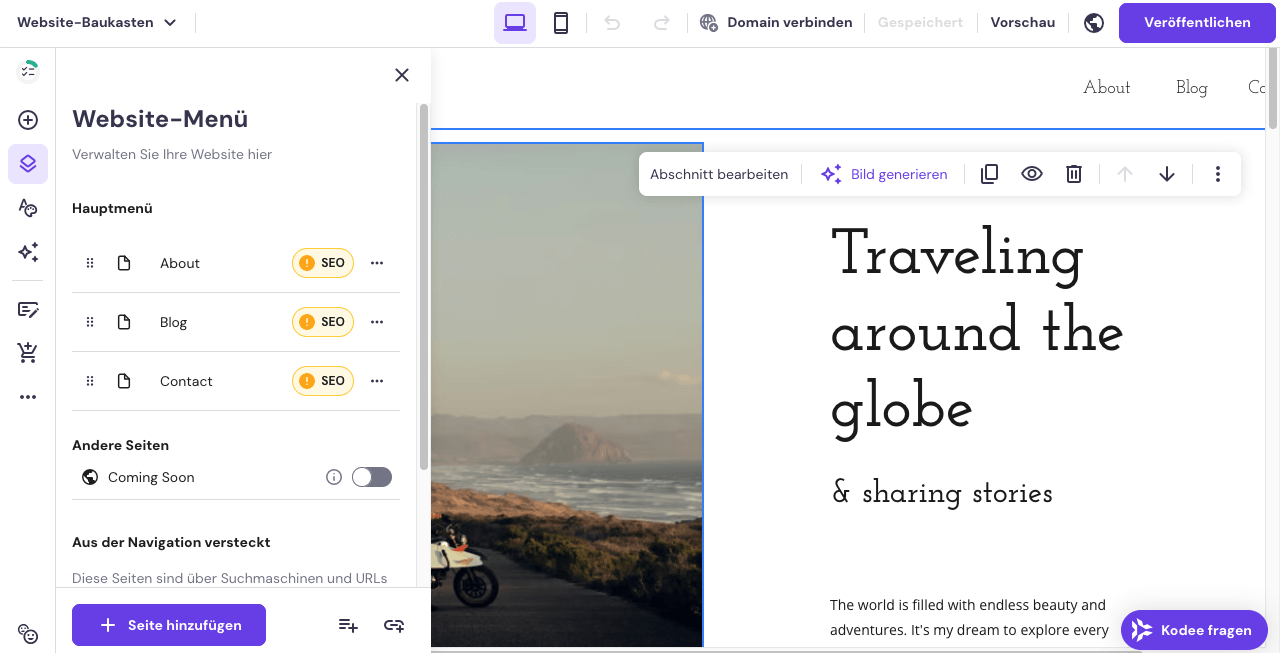Viewport: 1280px width, 653px height.
Task: Click Bild generieren
Action: (x=885, y=174)
